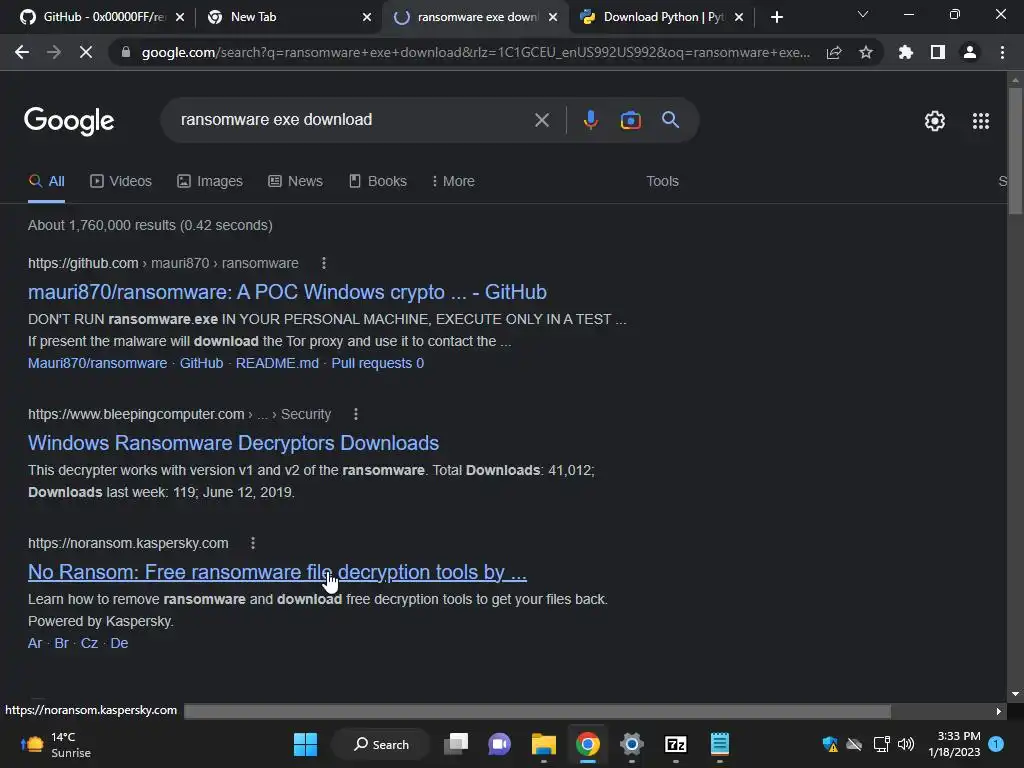Open the weather widget showing 14°C
The height and width of the screenshot is (768, 1024).
pyautogui.click(x=56, y=744)
